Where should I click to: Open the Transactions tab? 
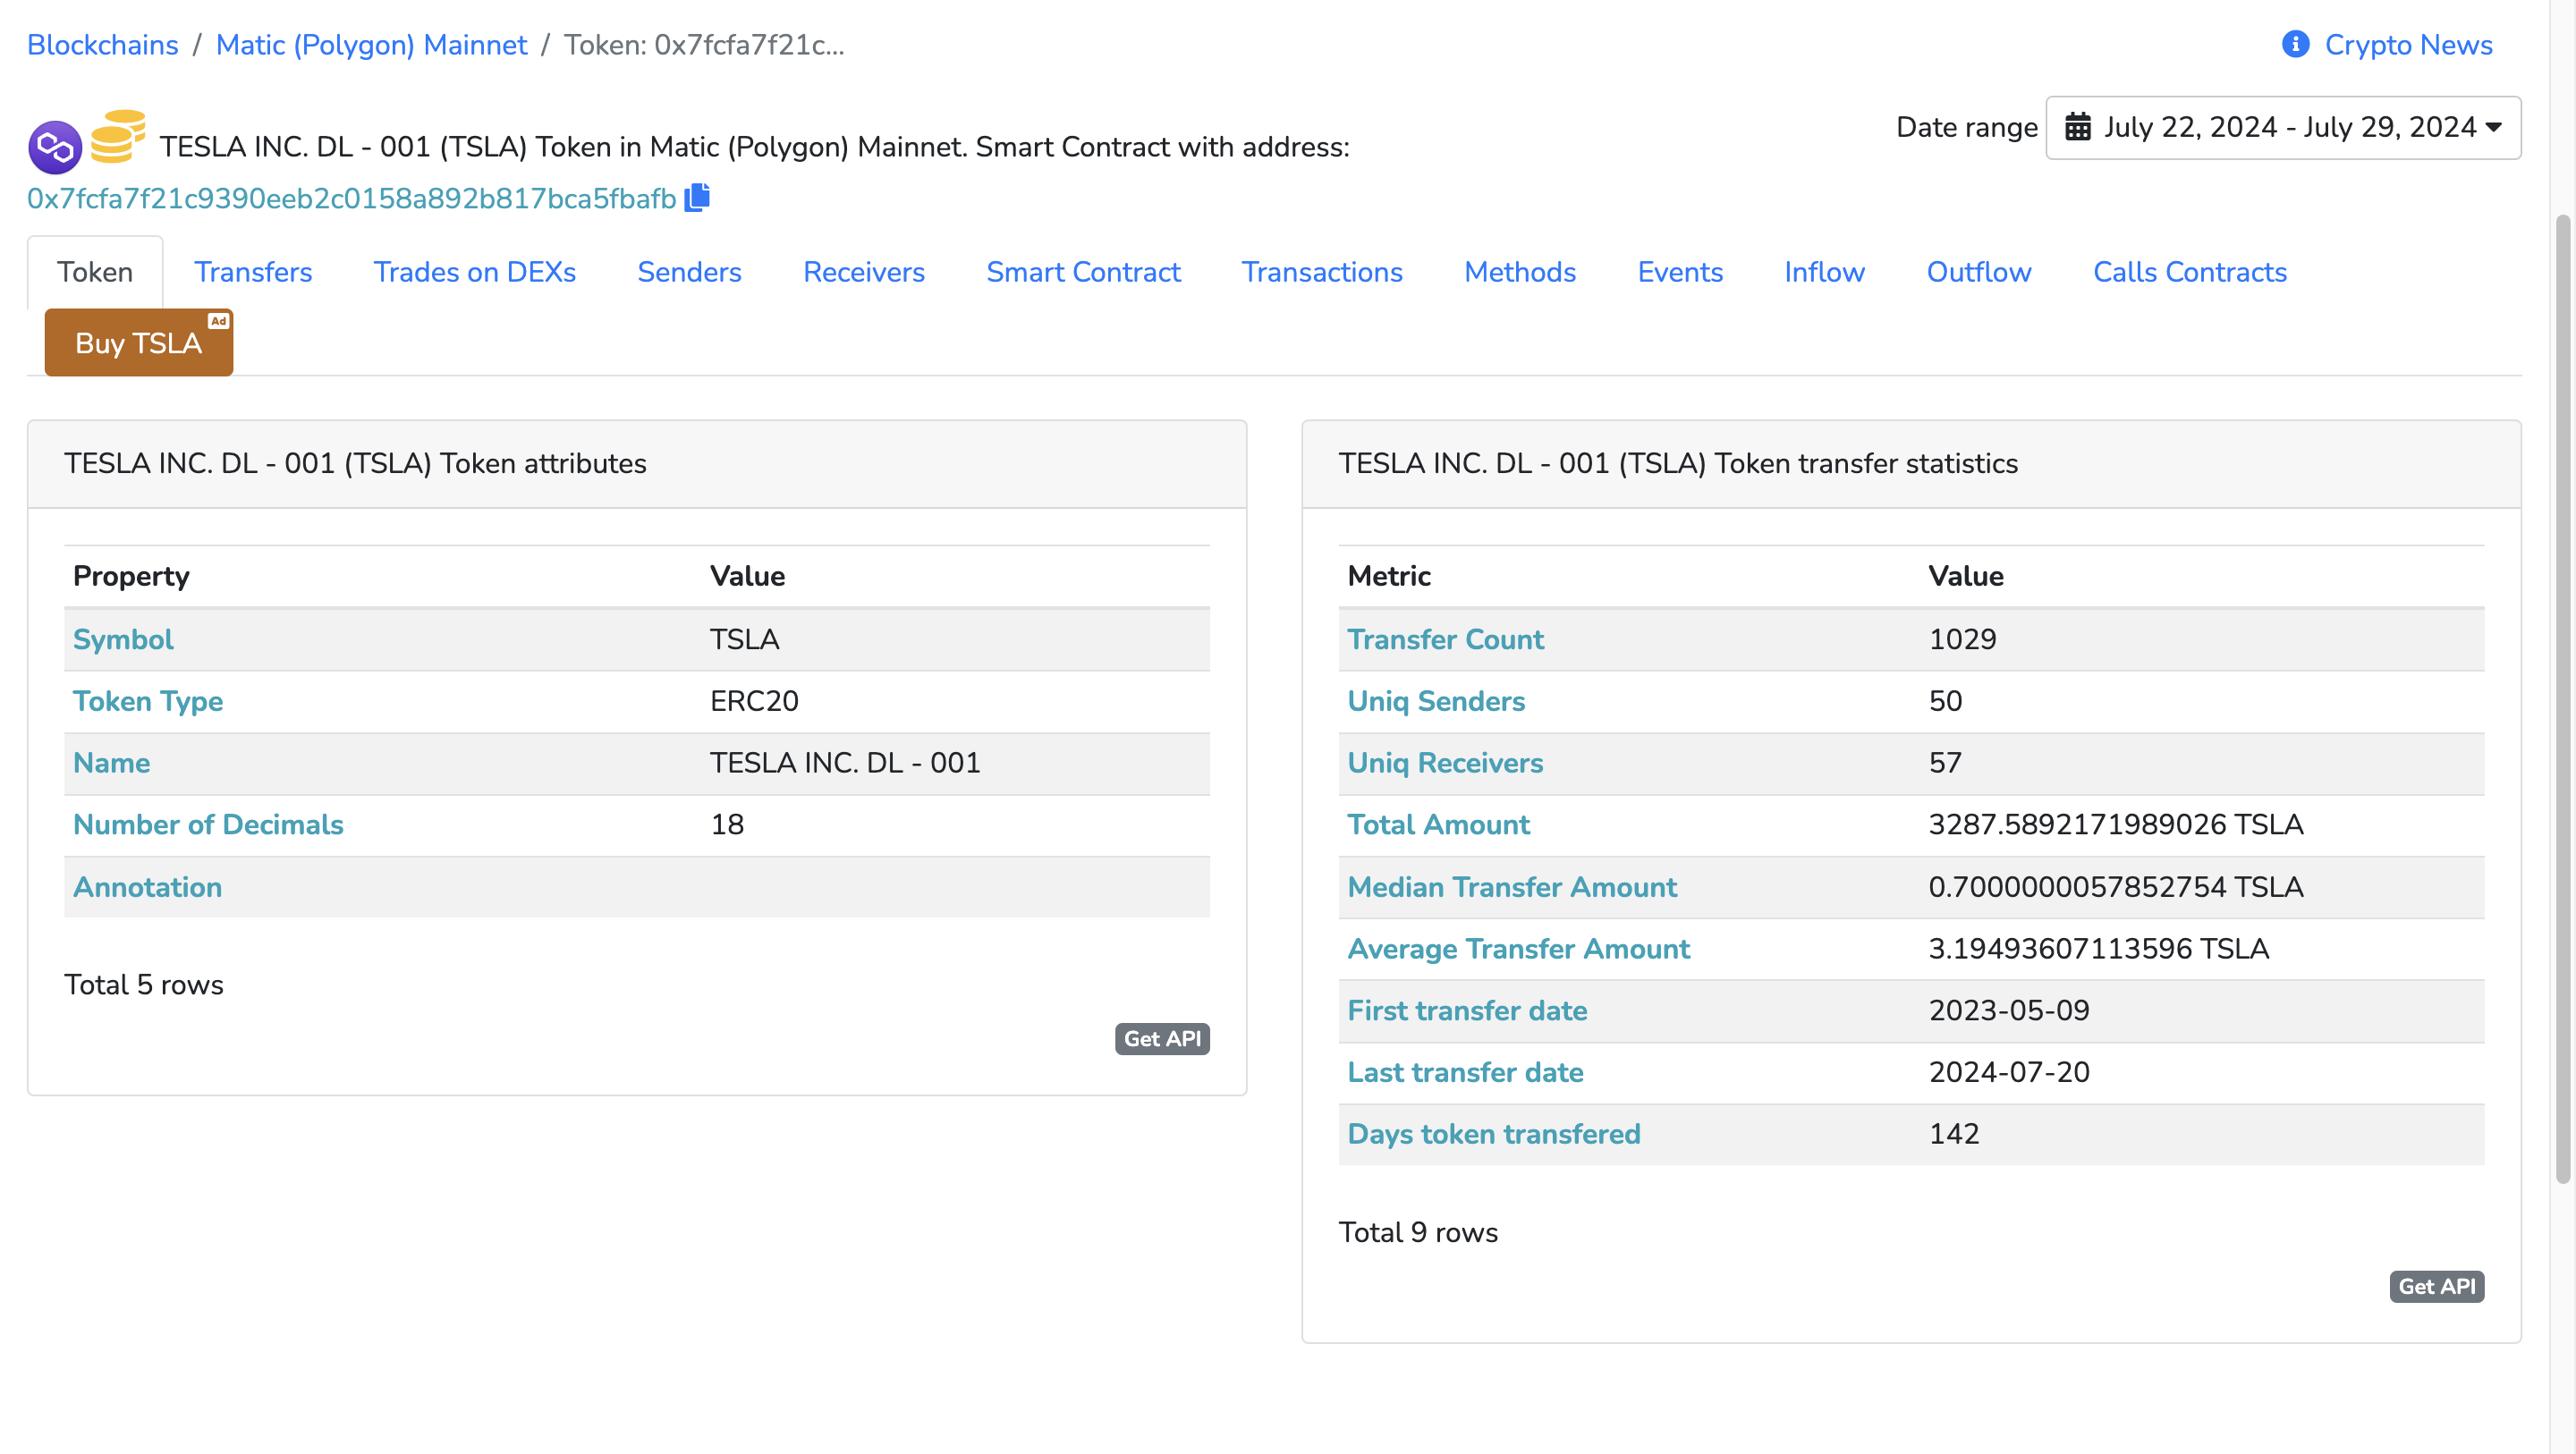(x=1322, y=272)
